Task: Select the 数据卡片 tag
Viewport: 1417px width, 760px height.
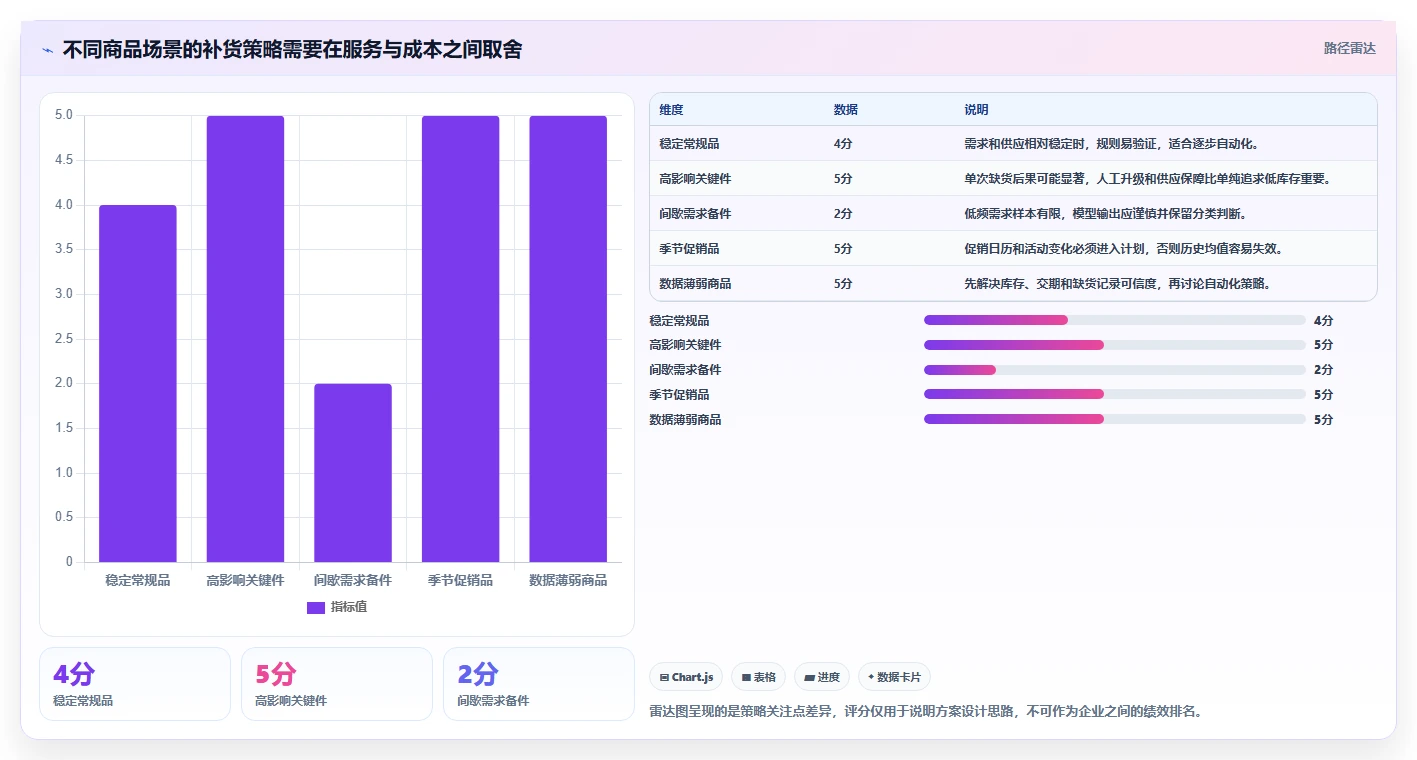Action: 894,677
